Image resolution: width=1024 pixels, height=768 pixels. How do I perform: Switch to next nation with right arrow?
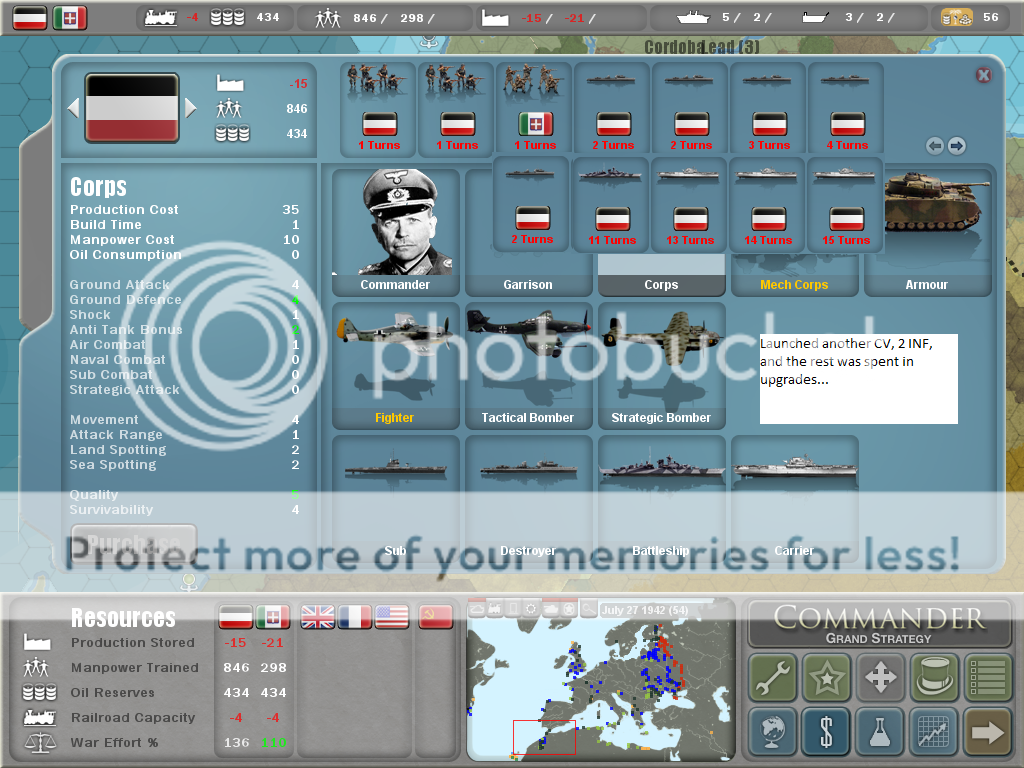191,107
